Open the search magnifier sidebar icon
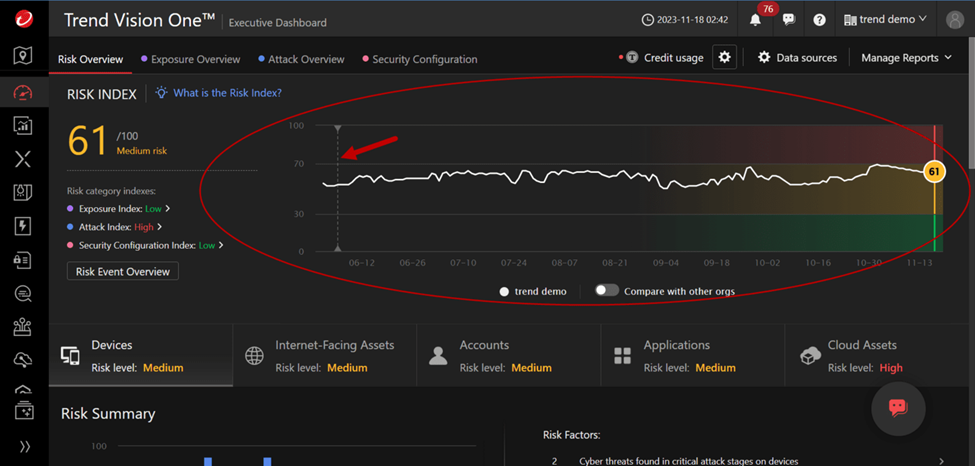The height and width of the screenshot is (466, 975). [x=23, y=293]
